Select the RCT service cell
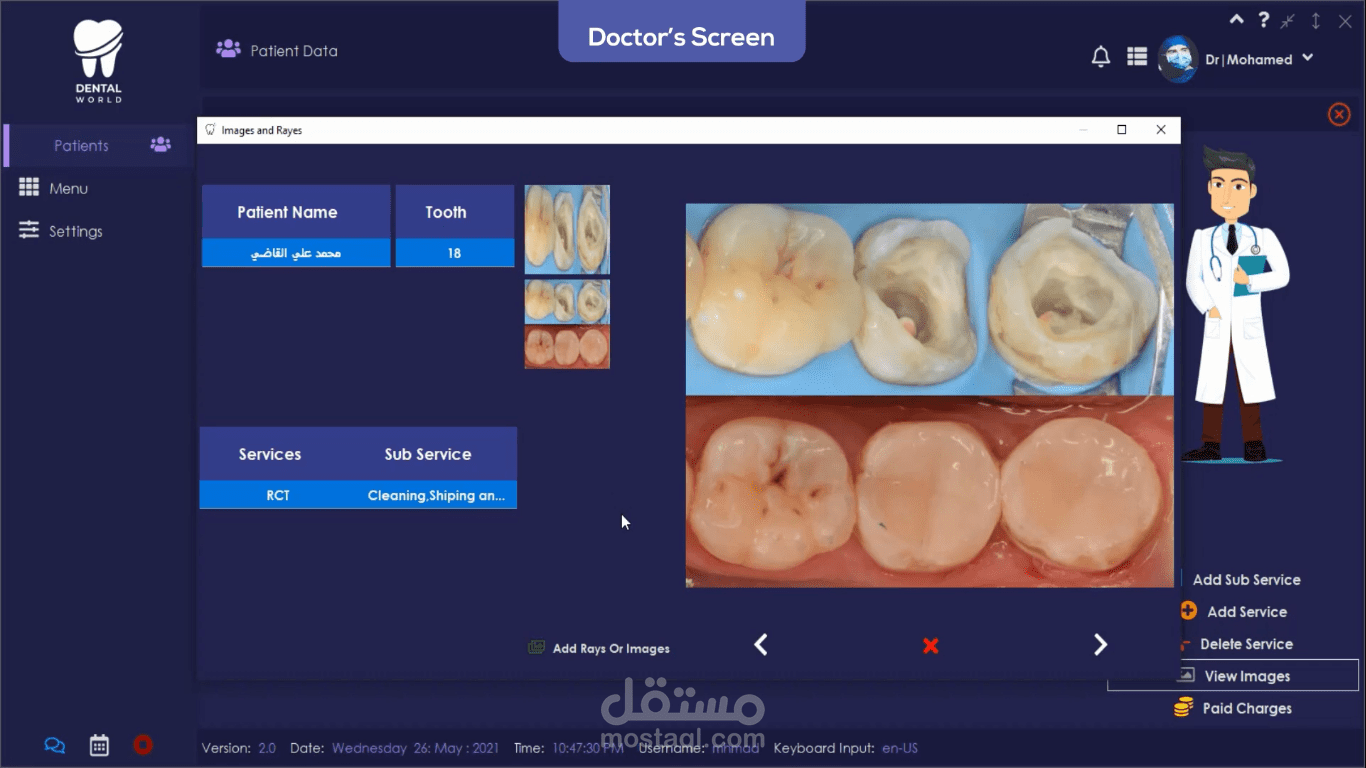The width and height of the screenshot is (1366, 768). coord(278,495)
